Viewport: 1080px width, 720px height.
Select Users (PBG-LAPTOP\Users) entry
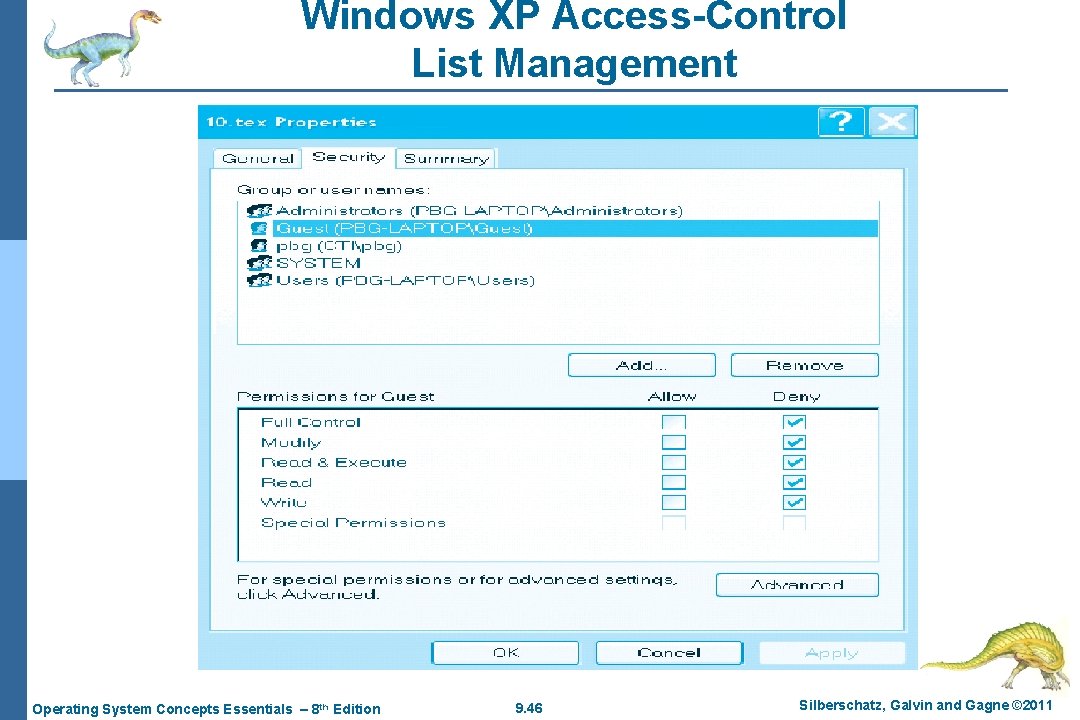pyautogui.click(x=405, y=280)
